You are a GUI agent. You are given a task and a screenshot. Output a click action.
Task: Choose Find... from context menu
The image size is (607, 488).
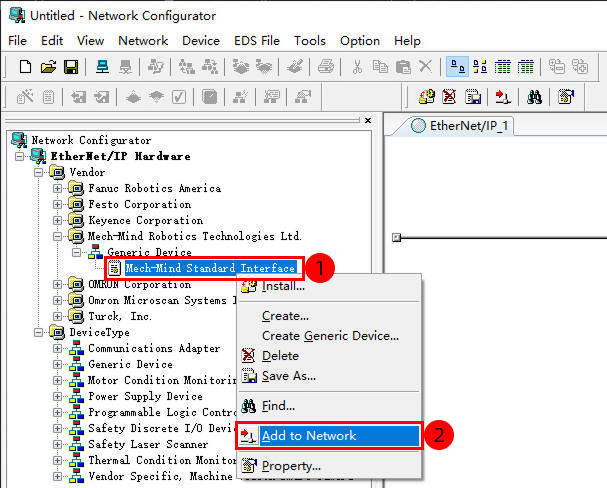tap(329, 406)
